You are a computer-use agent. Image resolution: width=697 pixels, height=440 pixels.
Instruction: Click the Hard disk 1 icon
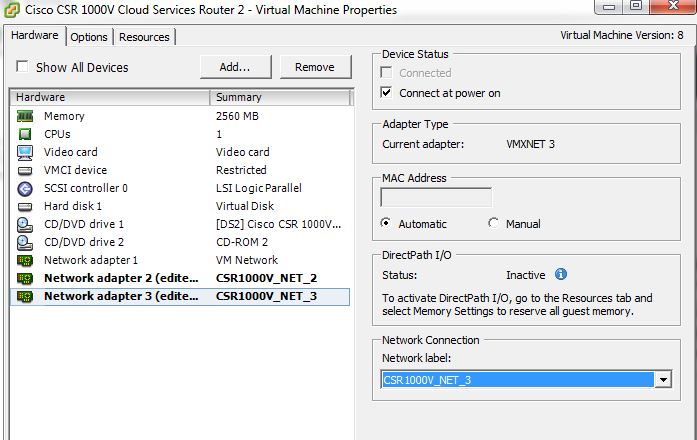click(25, 207)
